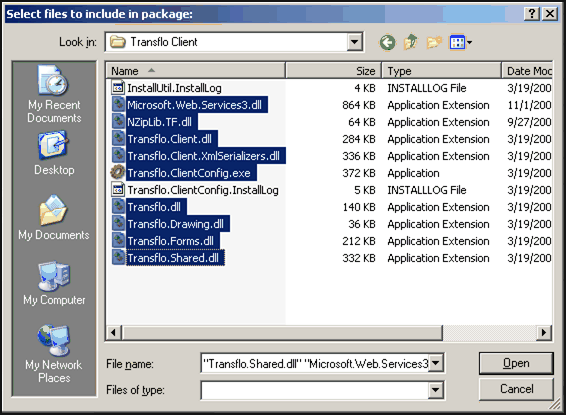Image resolution: width=566 pixels, height=415 pixels.
Task: Open My Computer in places bar
Action: tap(54, 283)
